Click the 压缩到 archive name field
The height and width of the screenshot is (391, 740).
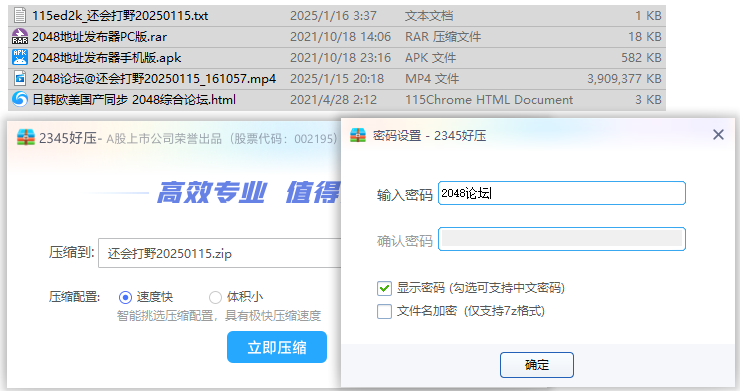[x=220, y=253]
